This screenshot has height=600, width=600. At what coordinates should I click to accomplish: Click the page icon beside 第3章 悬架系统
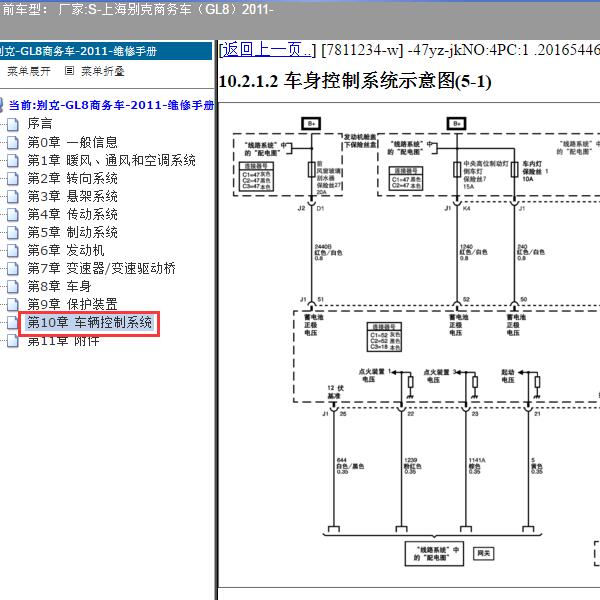pyautogui.click(x=13, y=196)
